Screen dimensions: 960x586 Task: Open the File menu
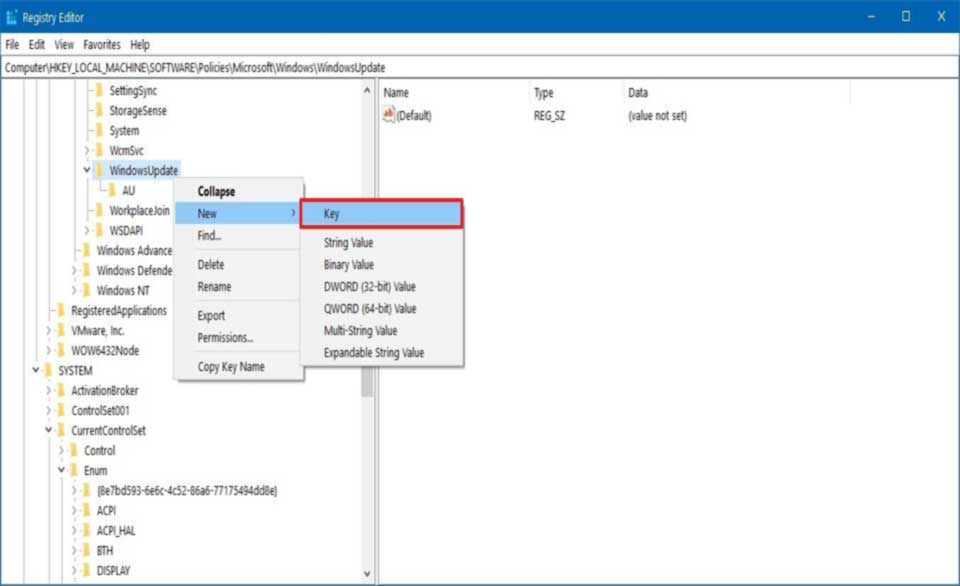pyautogui.click(x=12, y=45)
